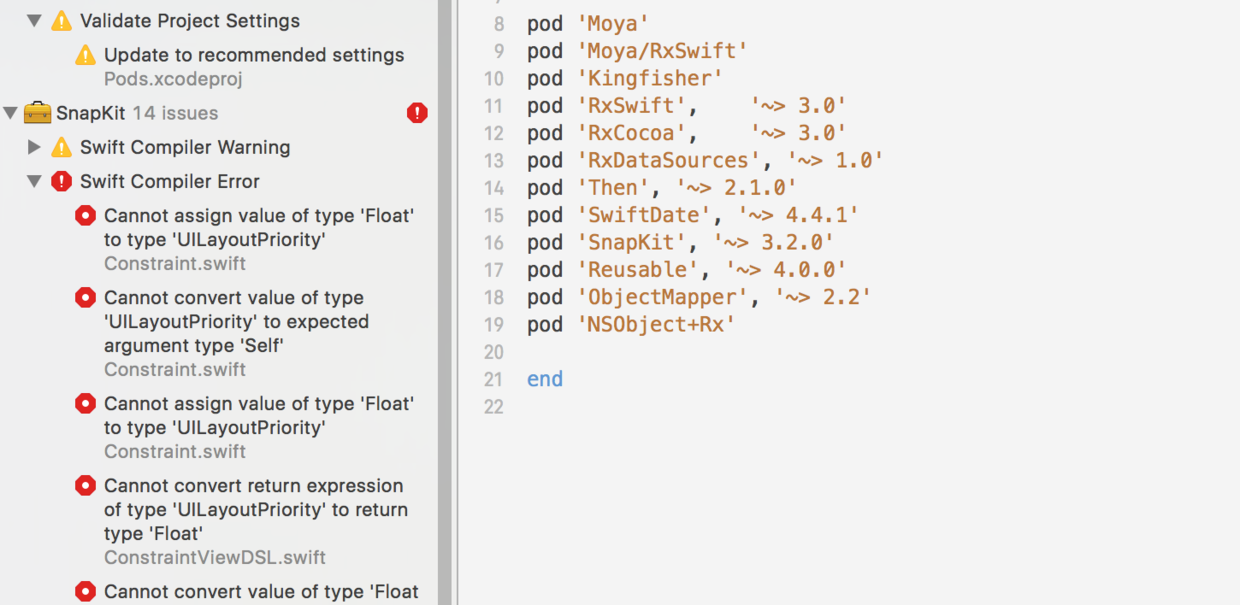Collapse the Validate Project Settings group
This screenshot has width=1240, height=605.
pos(35,20)
